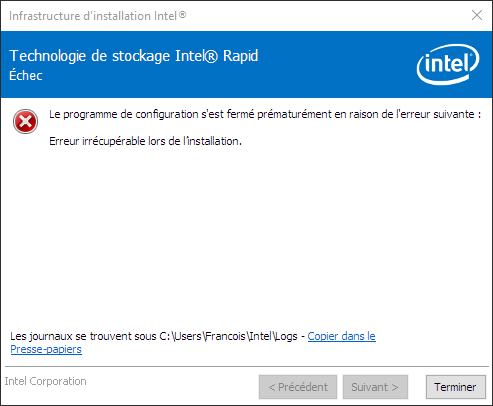Click the 'Erreur irrécupérable lors de l'installation' message
This screenshot has height=406, width=493.
pos(145,141)
